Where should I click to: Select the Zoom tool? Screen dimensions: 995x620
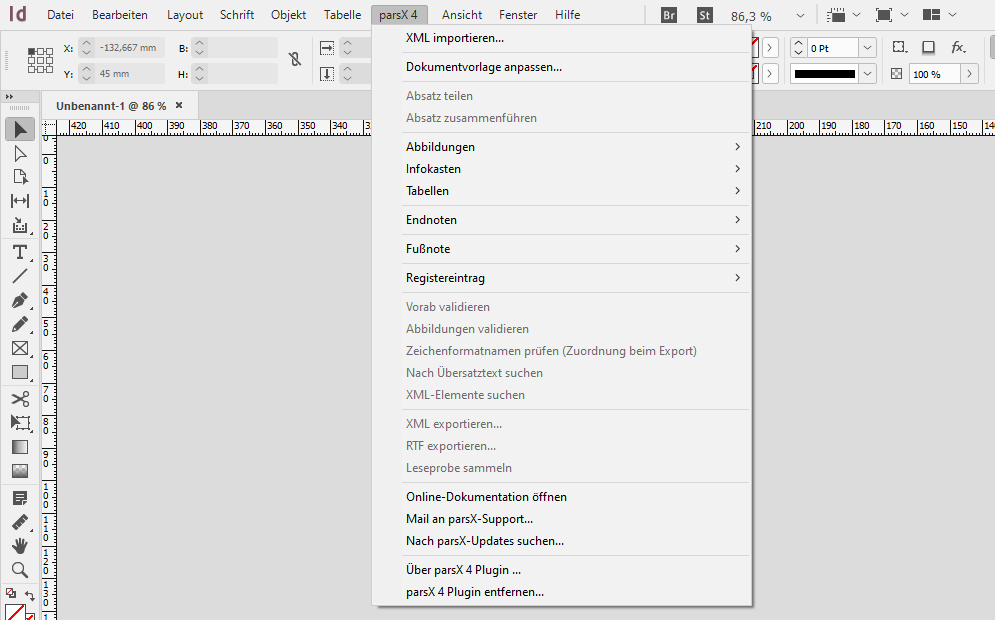pyautogui.click(x=20, y=570)
